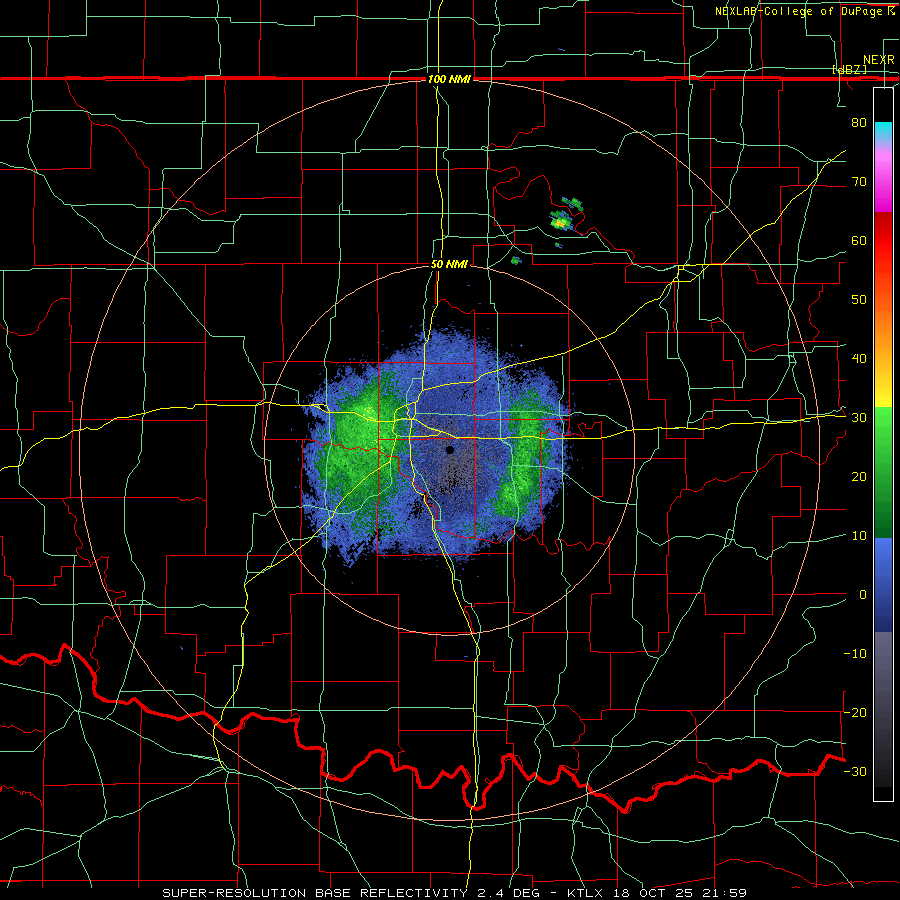Click the 80 value on the dBZ scale
Image resolution: width=900 pixels, height=900 pixels.
click(x=859, y=123)
